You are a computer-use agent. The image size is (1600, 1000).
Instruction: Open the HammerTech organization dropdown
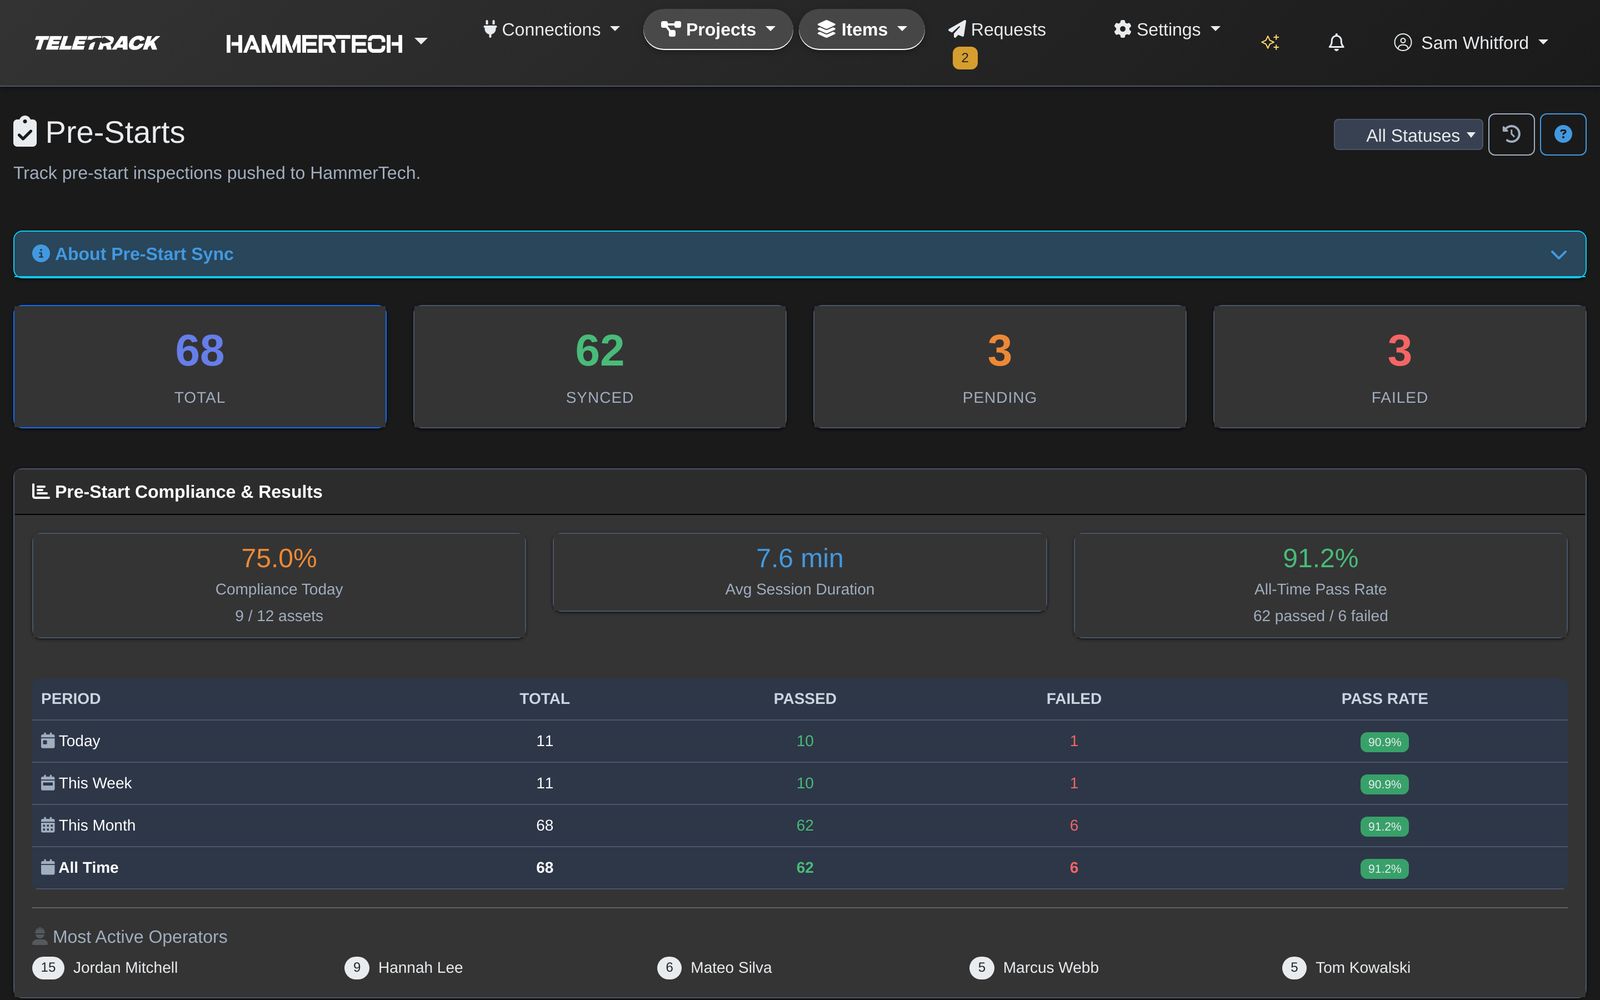(x=326, y=43)
